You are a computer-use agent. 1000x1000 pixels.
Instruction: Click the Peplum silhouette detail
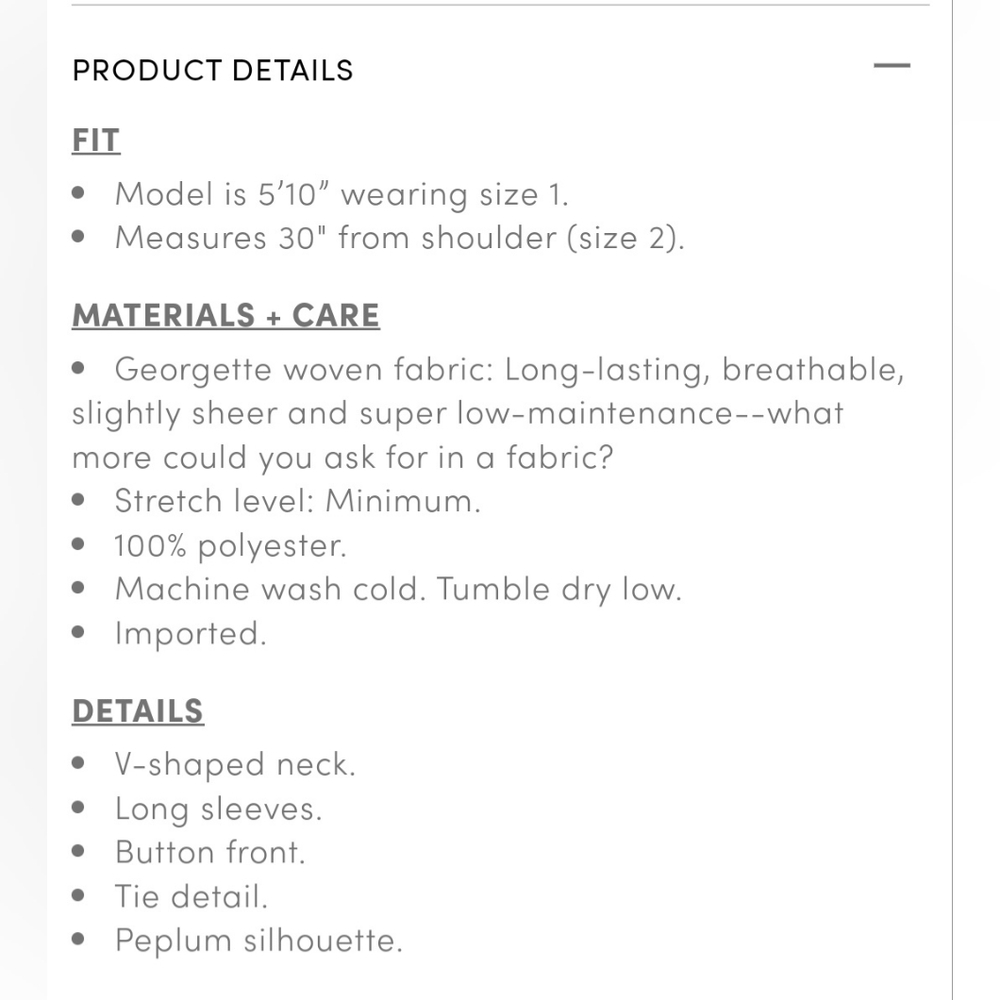pyautogui.click(x=258, y=941)
